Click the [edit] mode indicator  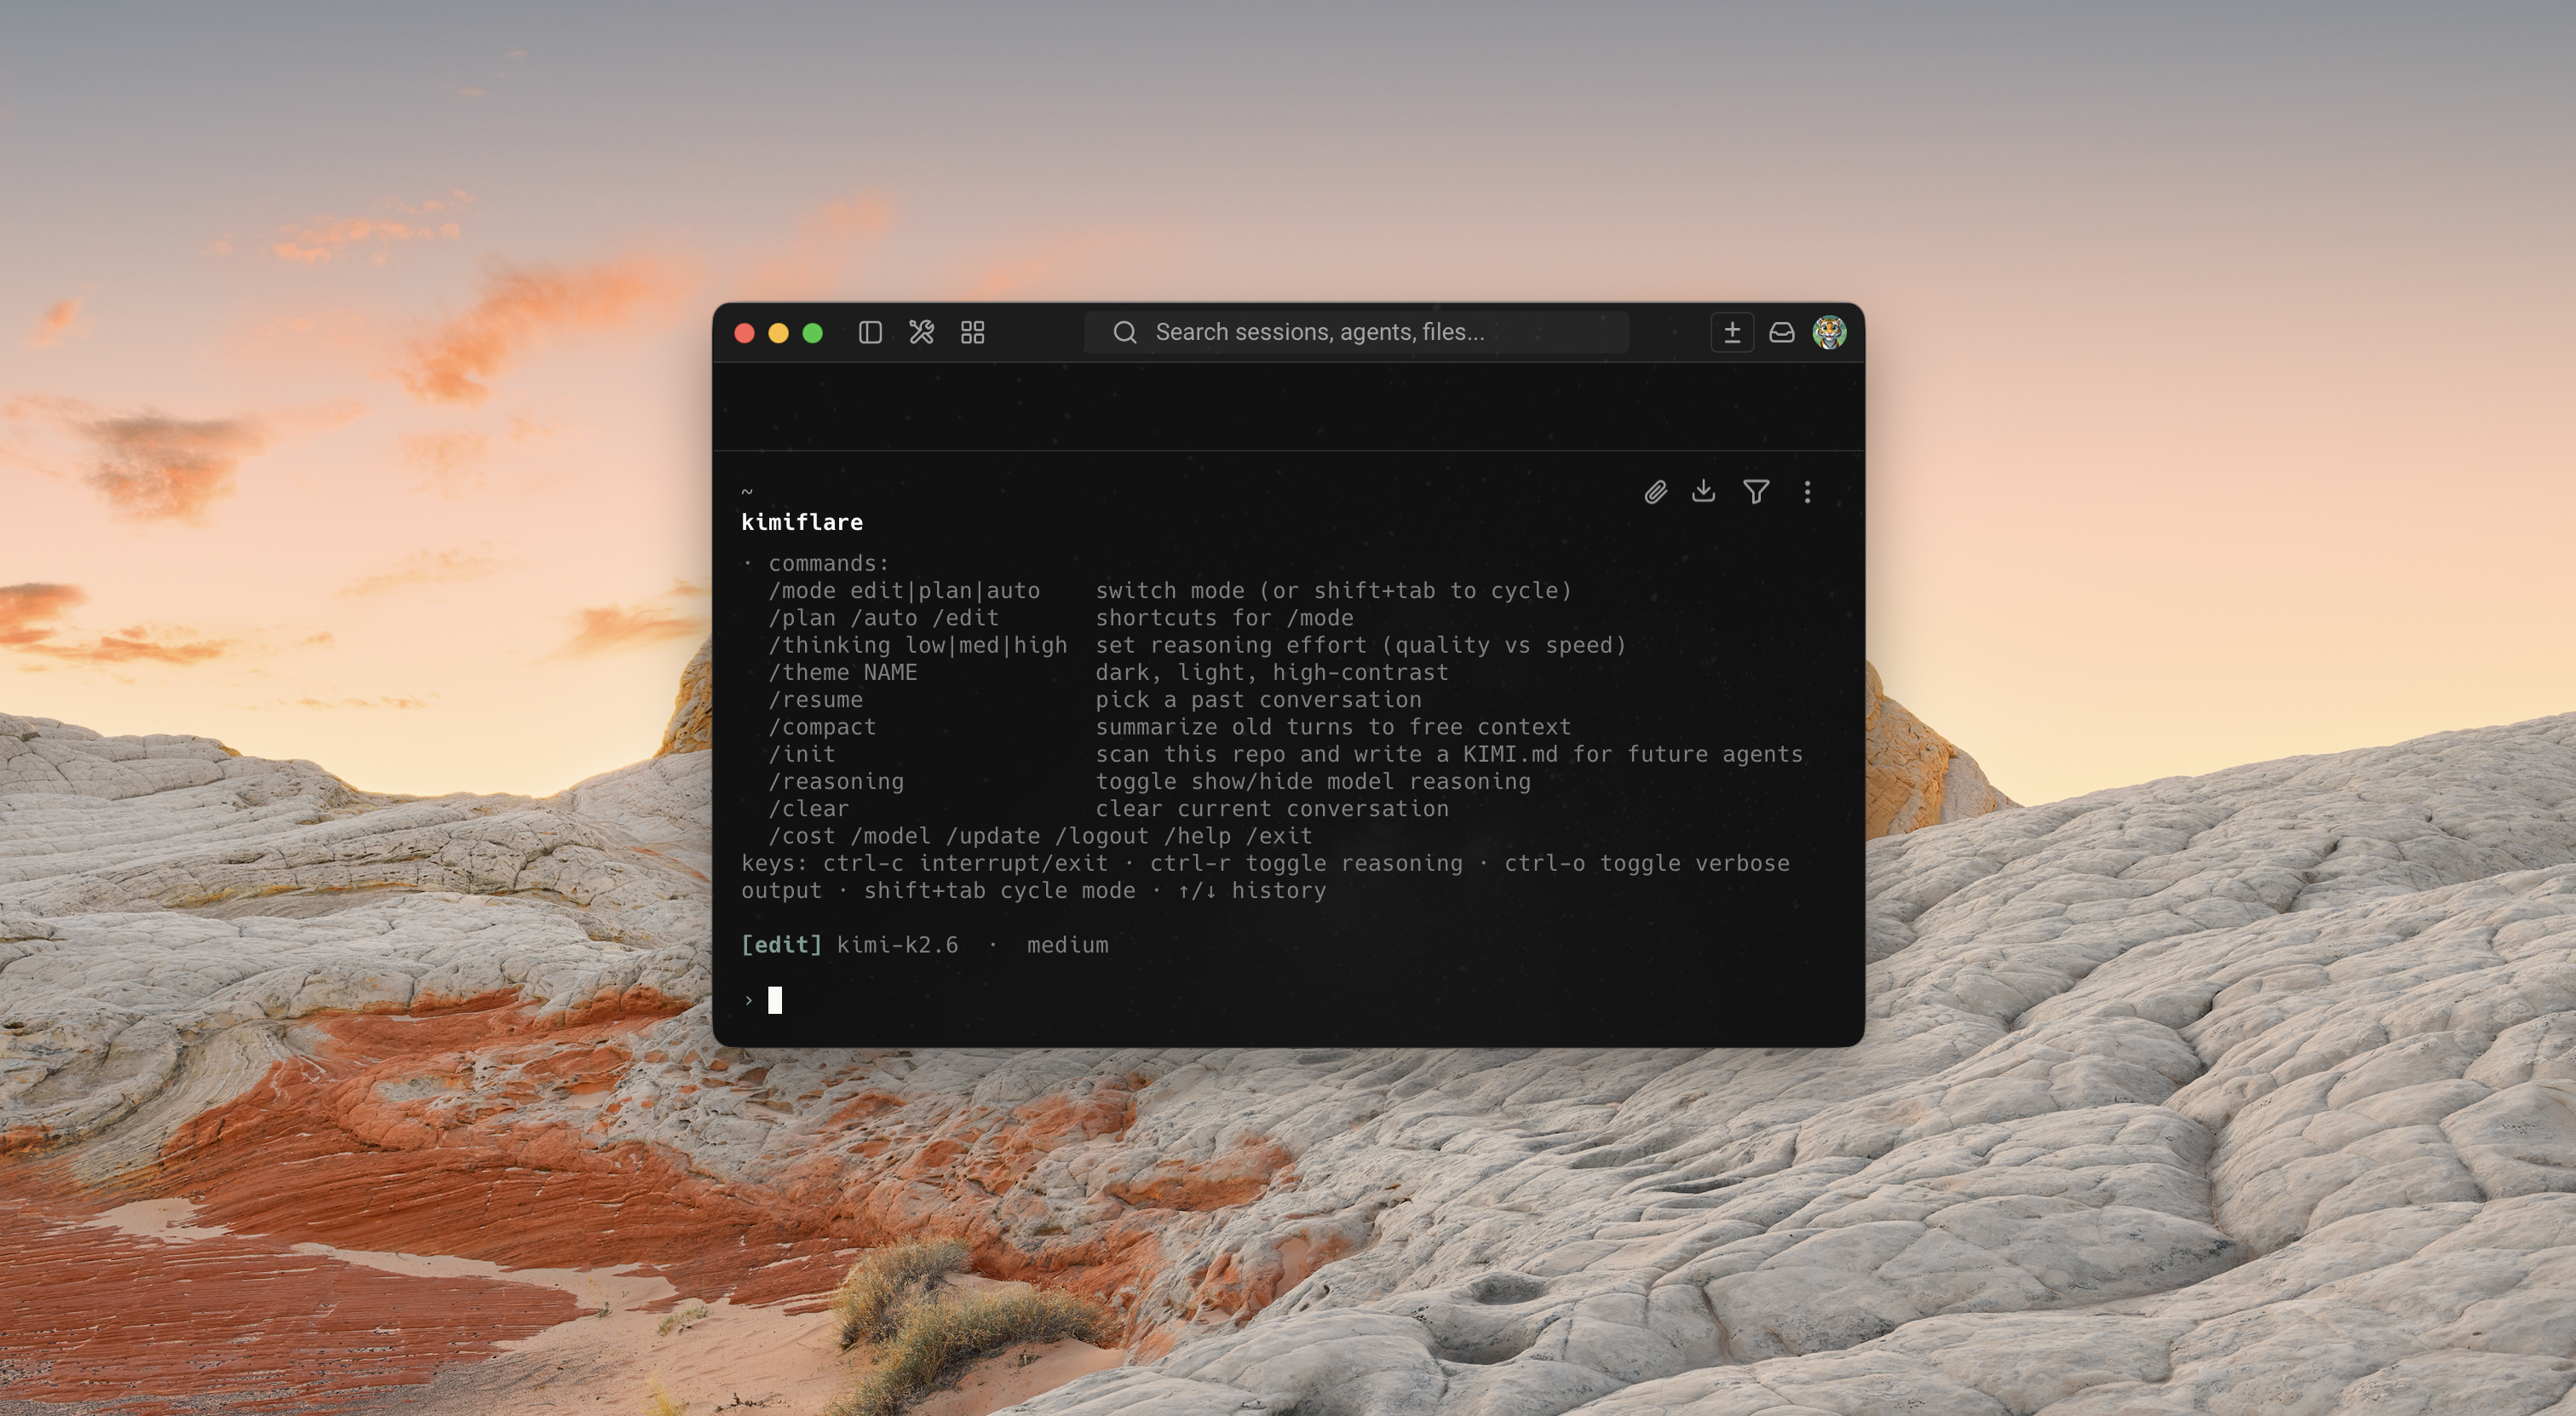(x=781, y=945)
